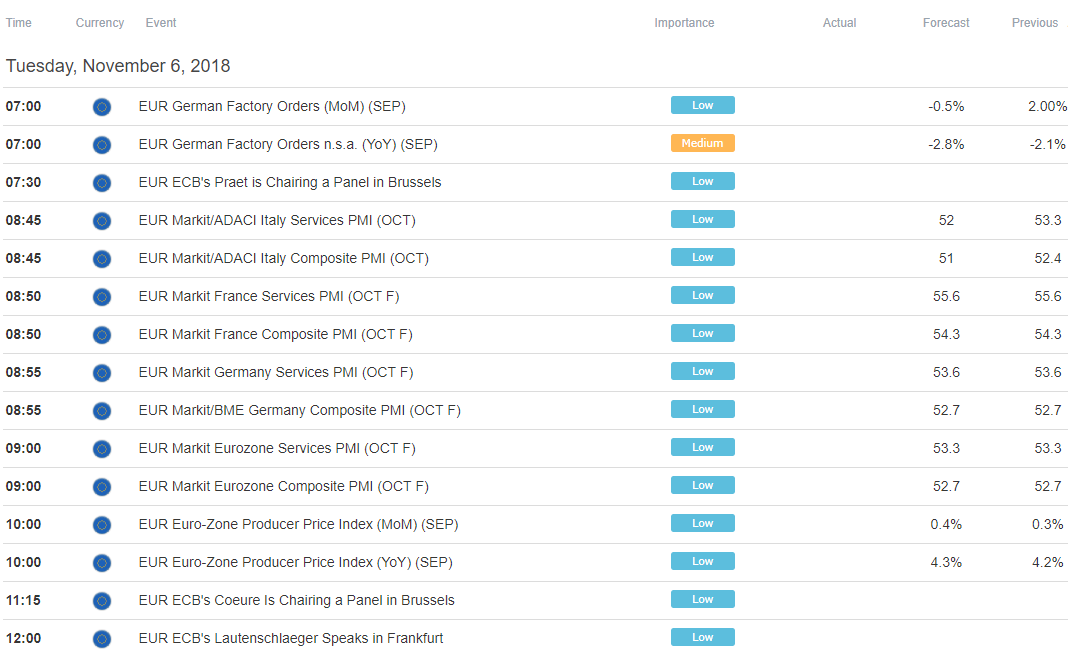Click Low badge for Coeure Brussels panel
This screenshot has width=1068, height=654.
702,599
